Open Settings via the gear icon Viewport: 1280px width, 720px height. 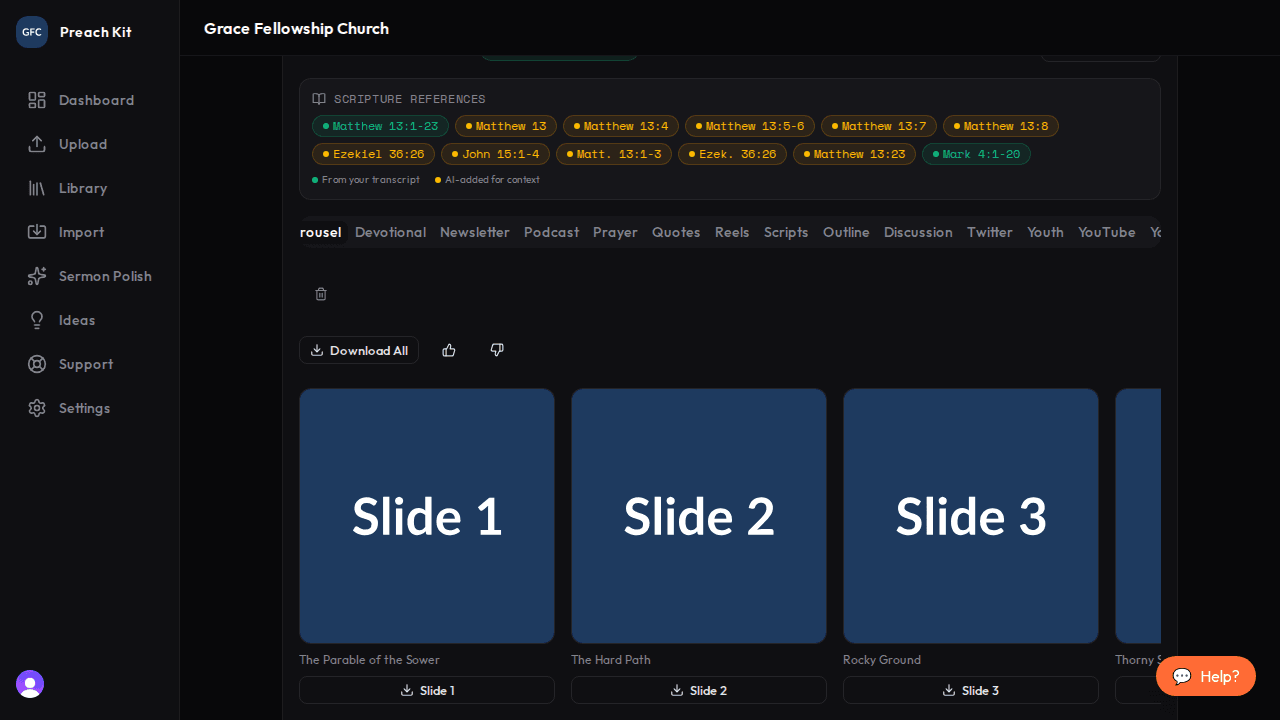coord(37,408)
